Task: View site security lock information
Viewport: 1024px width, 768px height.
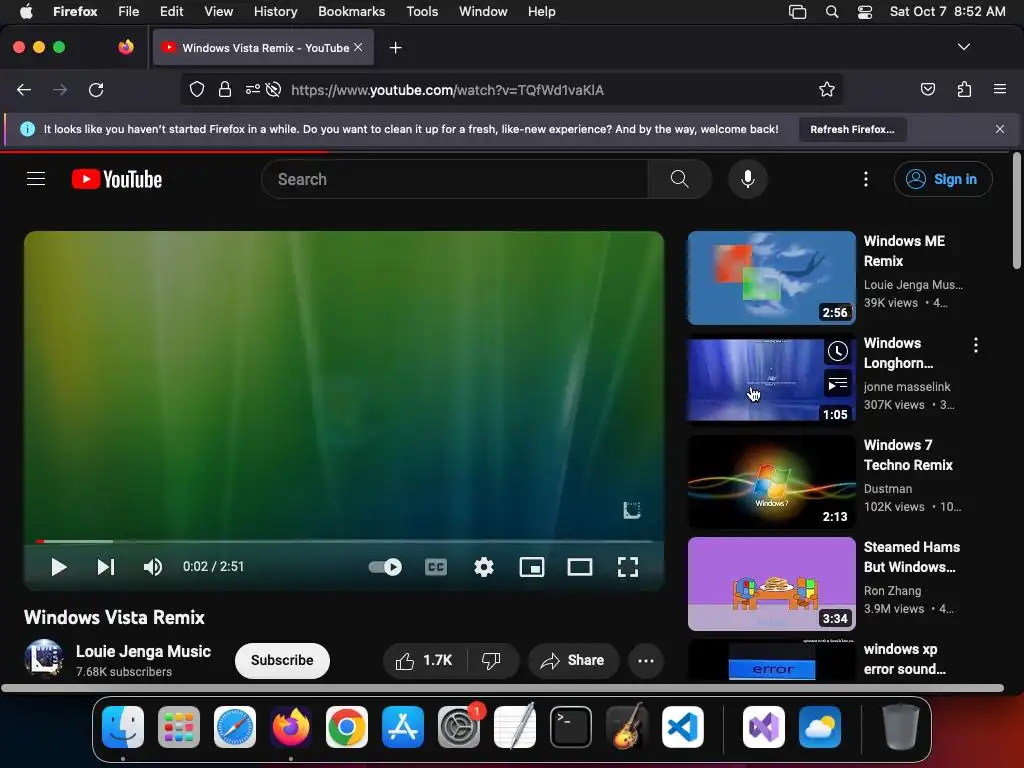Action: (x=225, y=89)
